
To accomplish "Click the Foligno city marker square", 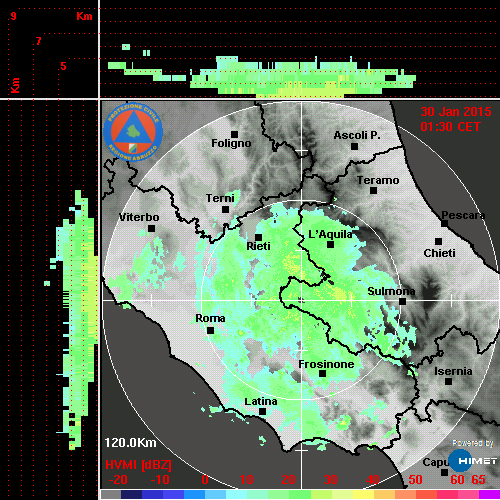I will [x=235, y=134].
